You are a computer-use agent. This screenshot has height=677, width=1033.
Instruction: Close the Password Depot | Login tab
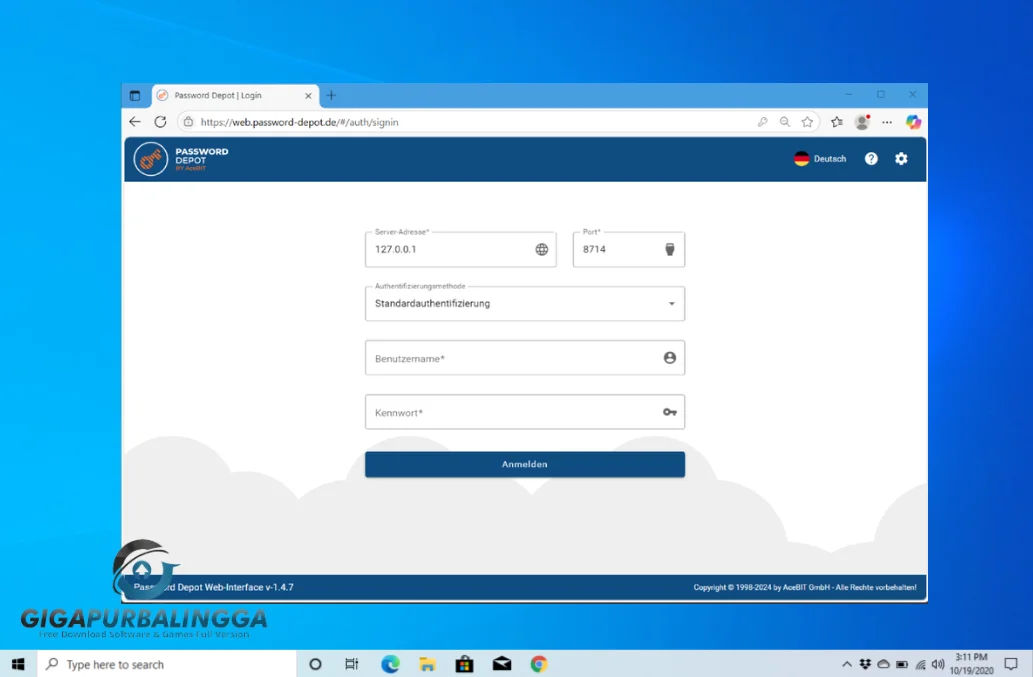click(x=308, y=95)
